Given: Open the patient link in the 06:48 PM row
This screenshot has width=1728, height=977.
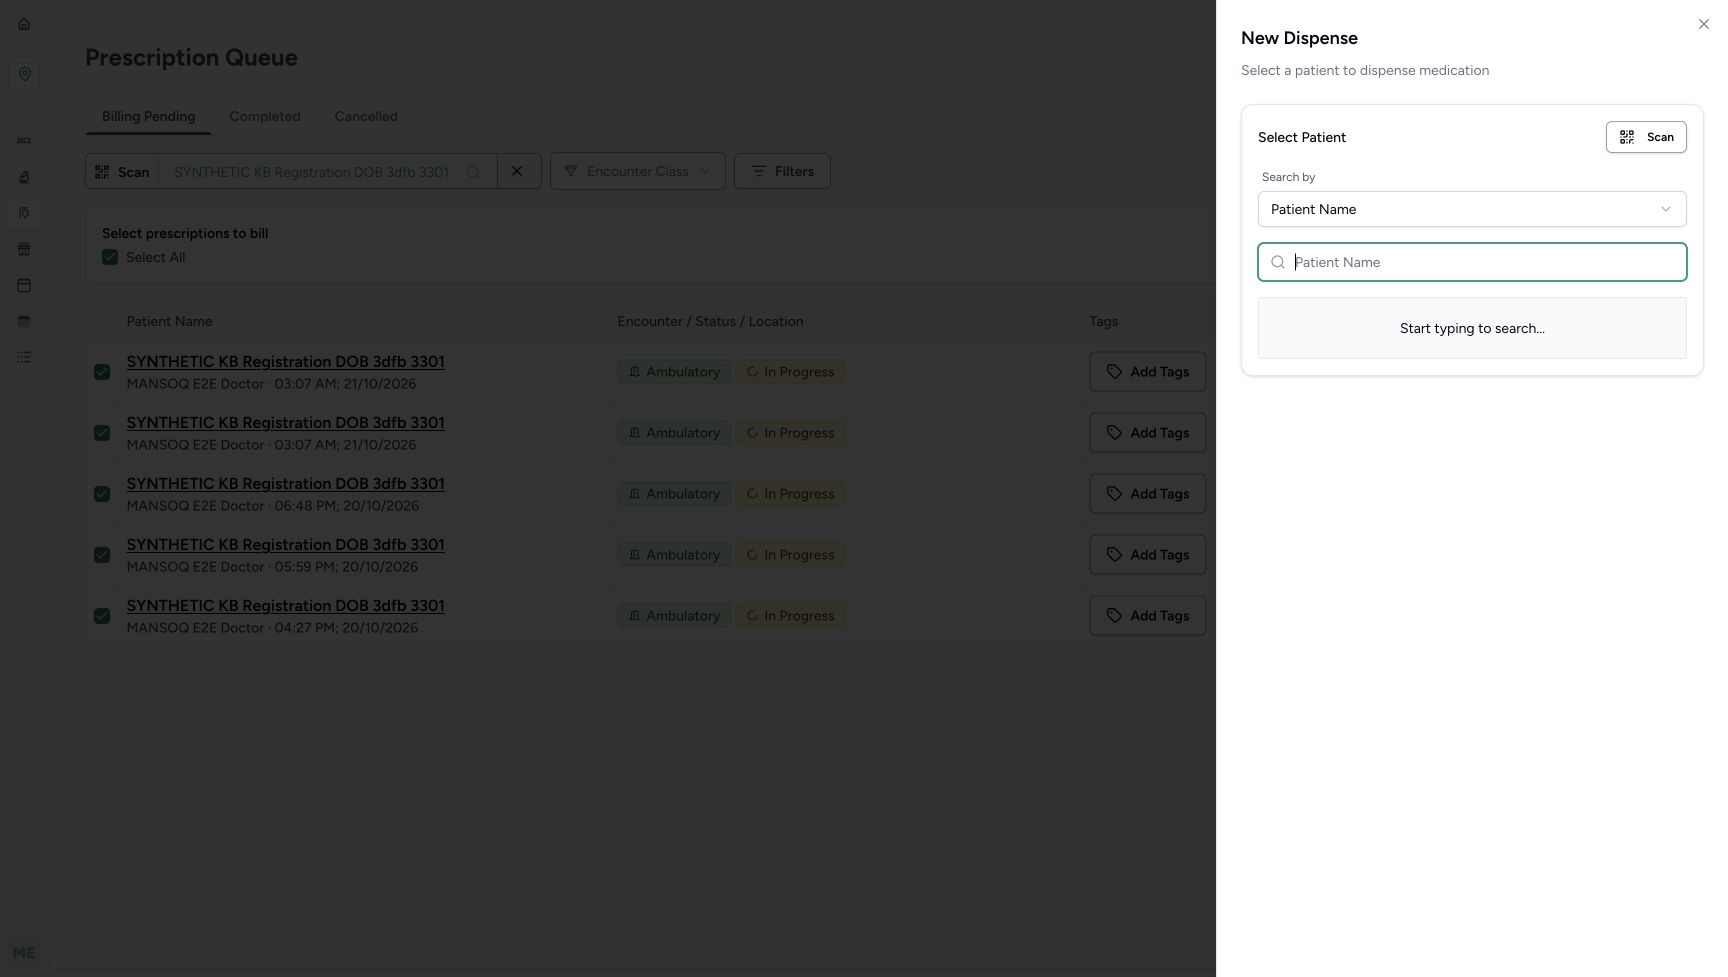Looking at the screenshot, I should point(285,484).
